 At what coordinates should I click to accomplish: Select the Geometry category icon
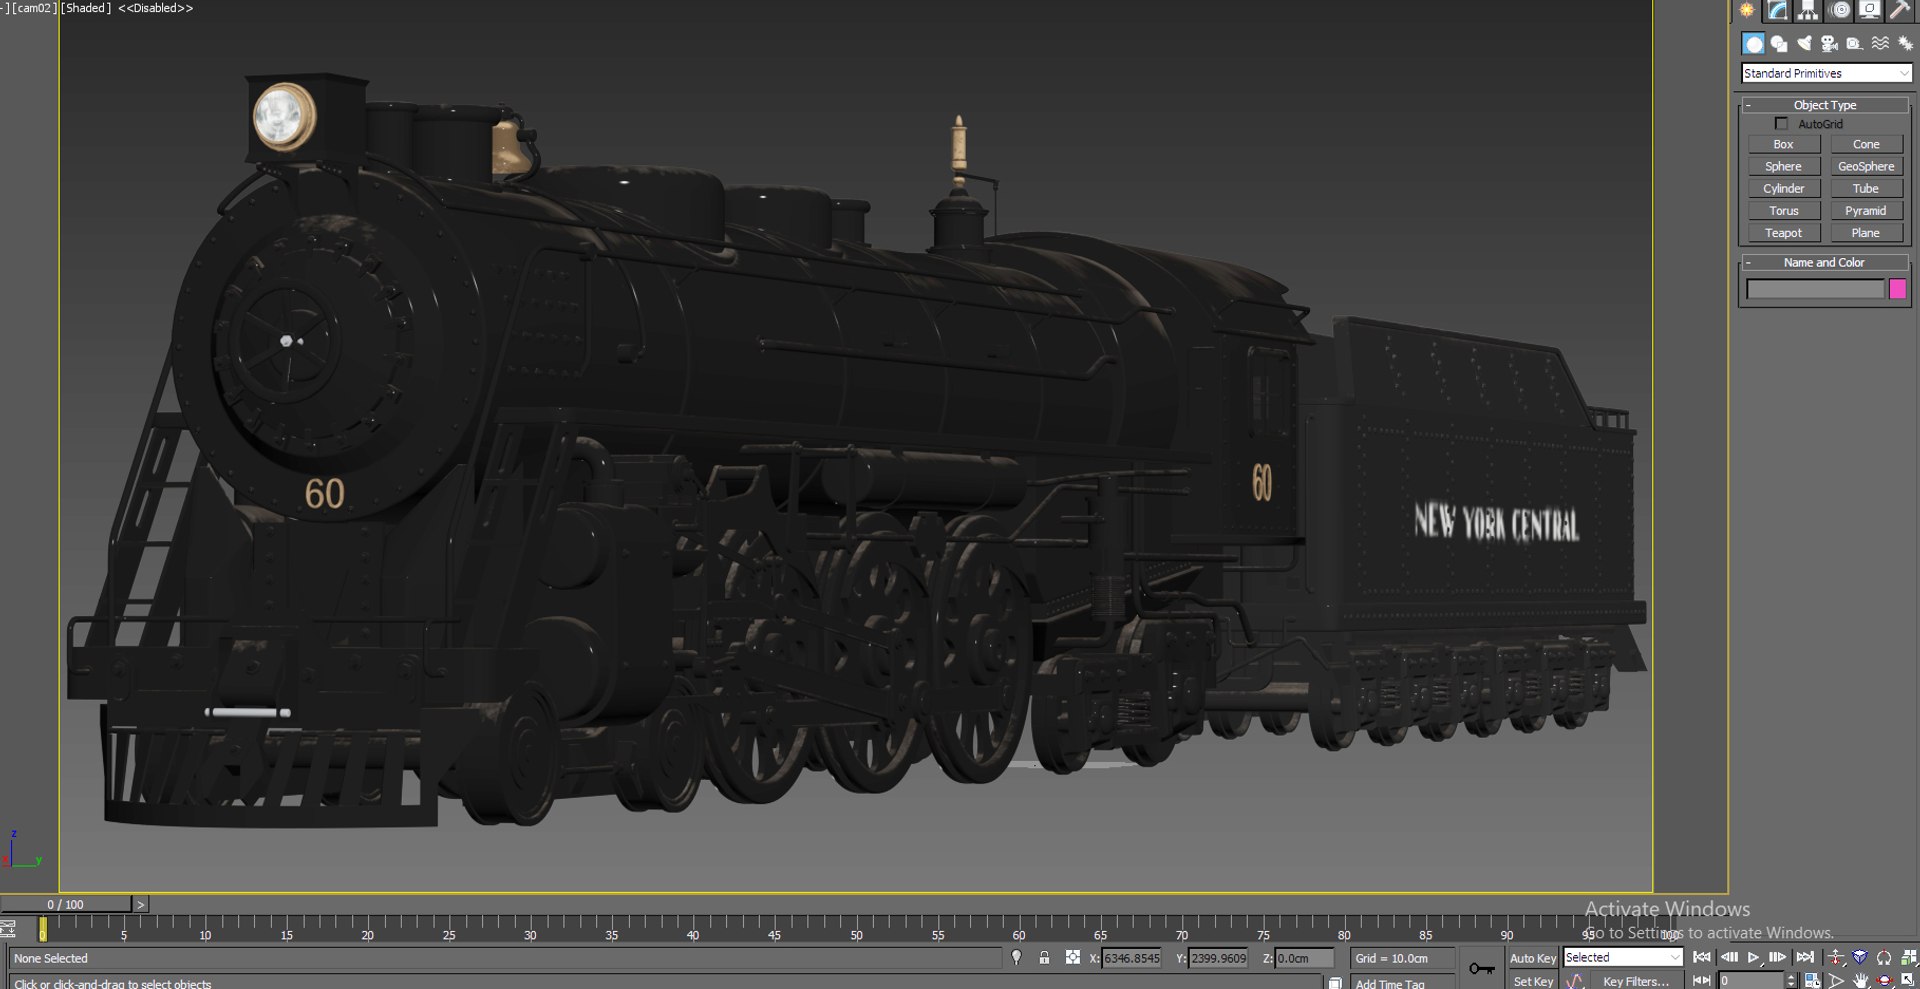[x=1753, y=44]
